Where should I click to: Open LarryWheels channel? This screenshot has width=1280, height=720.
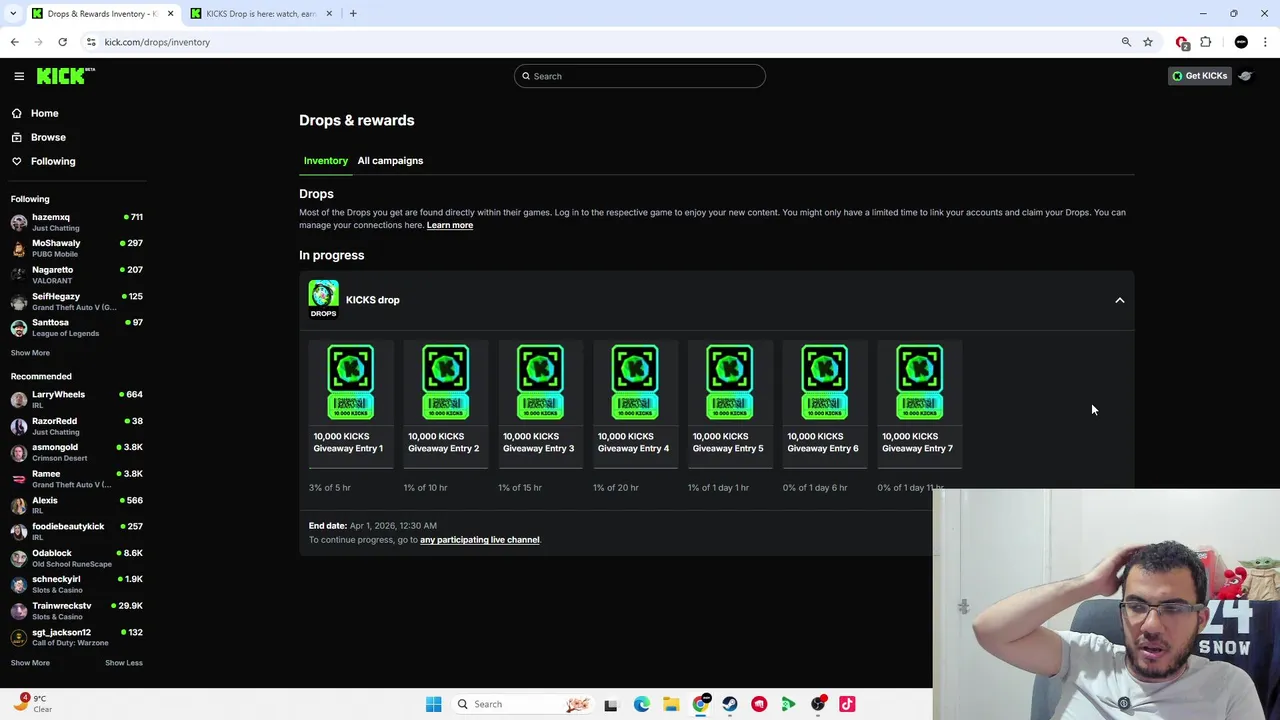click(76, 399)
